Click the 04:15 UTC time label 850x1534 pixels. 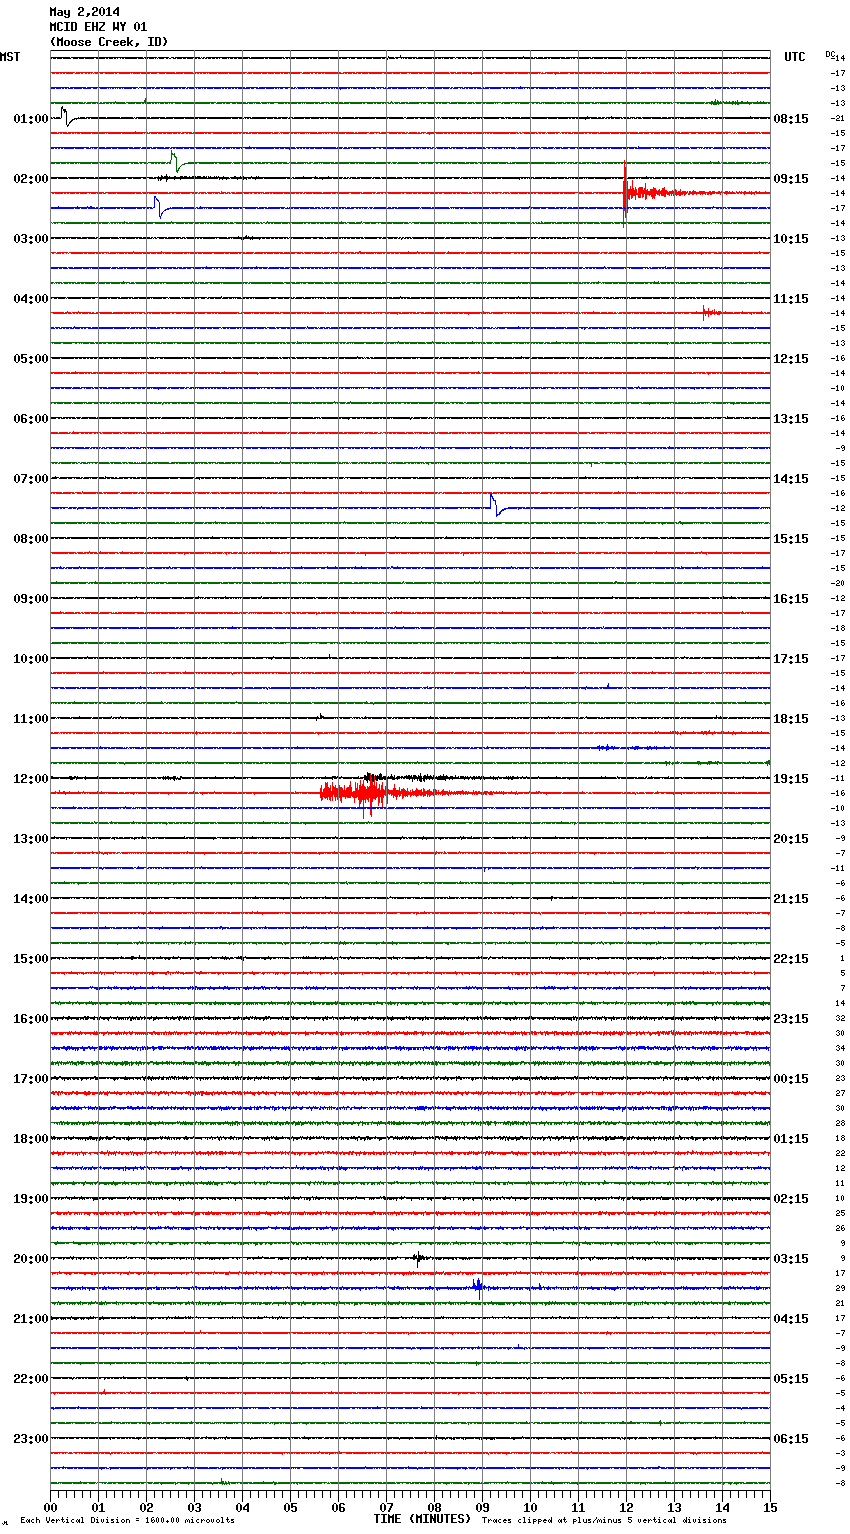[791, 1318]
